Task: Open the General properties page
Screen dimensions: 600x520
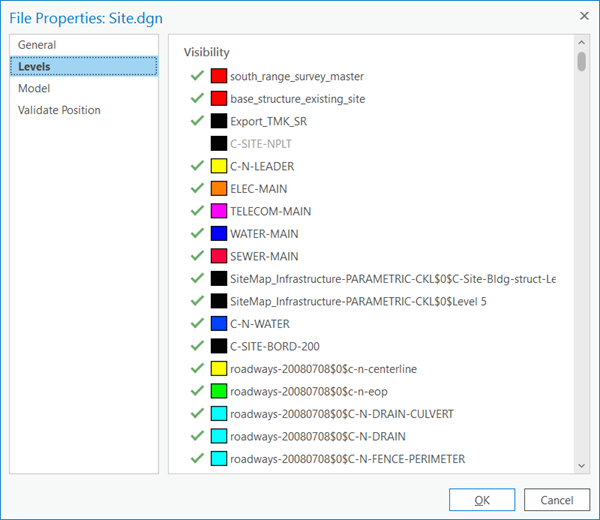Action: pyautogui.click(x=37, y=45)
